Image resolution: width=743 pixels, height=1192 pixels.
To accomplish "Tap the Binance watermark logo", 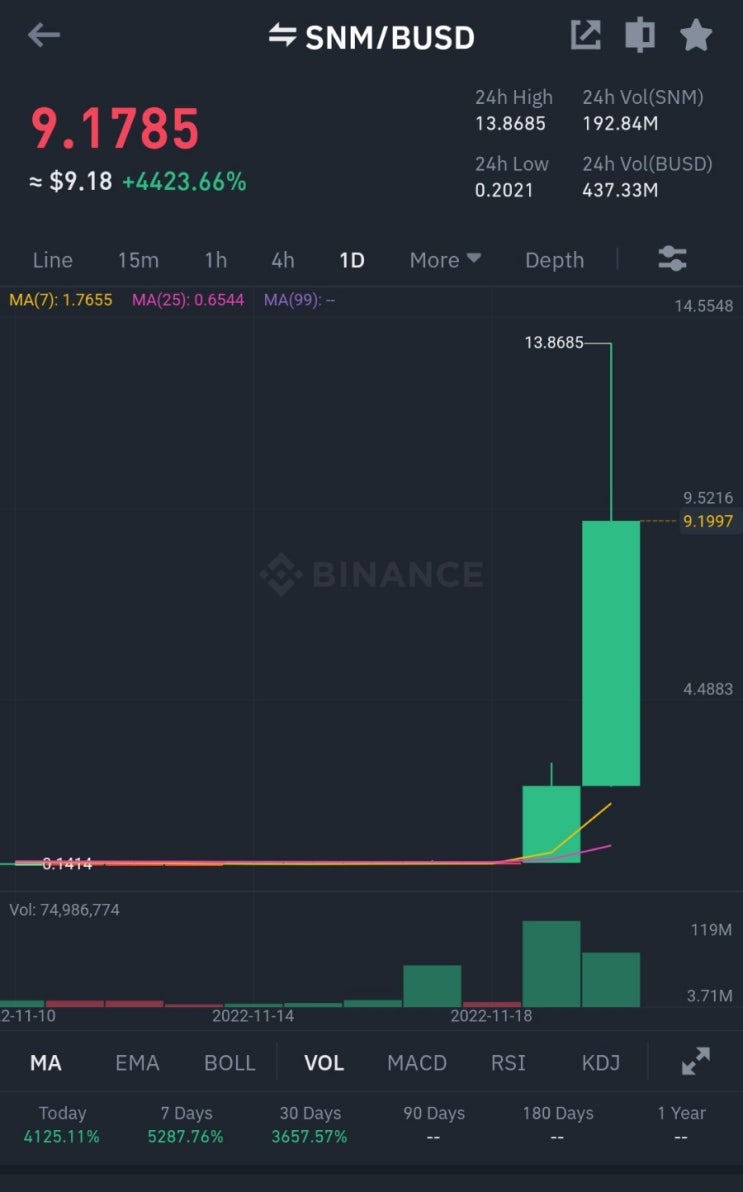I will (372, 574).
